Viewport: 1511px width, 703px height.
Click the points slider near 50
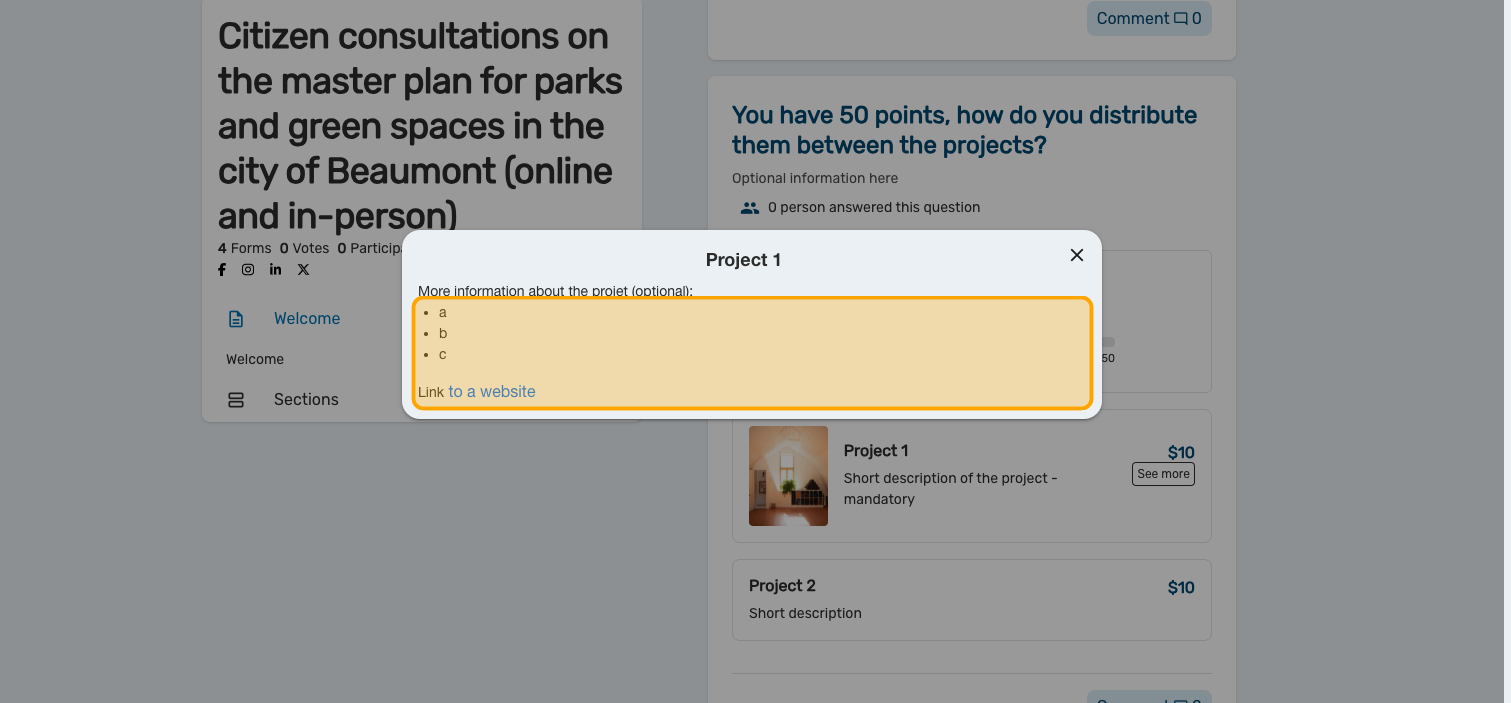tap(1108, 342)
